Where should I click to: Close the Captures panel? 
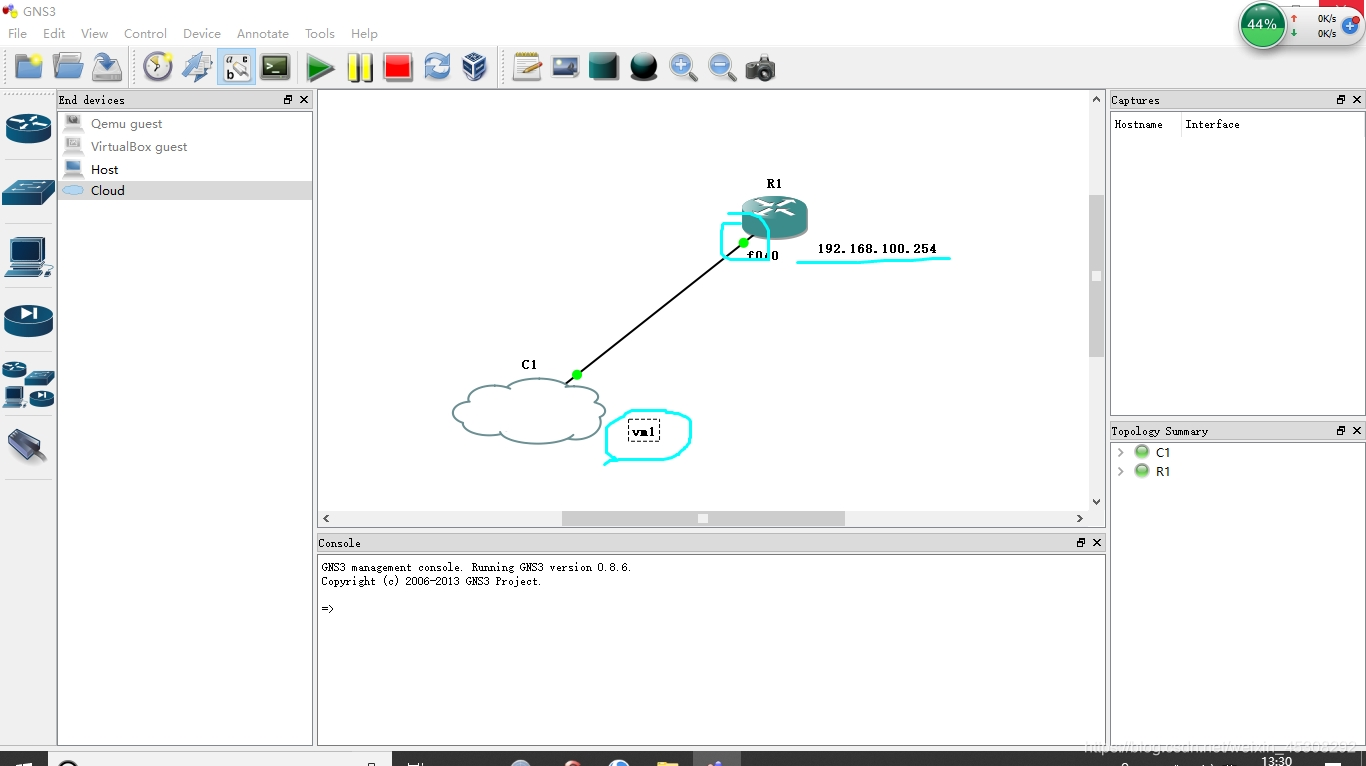coord(1357,100)
